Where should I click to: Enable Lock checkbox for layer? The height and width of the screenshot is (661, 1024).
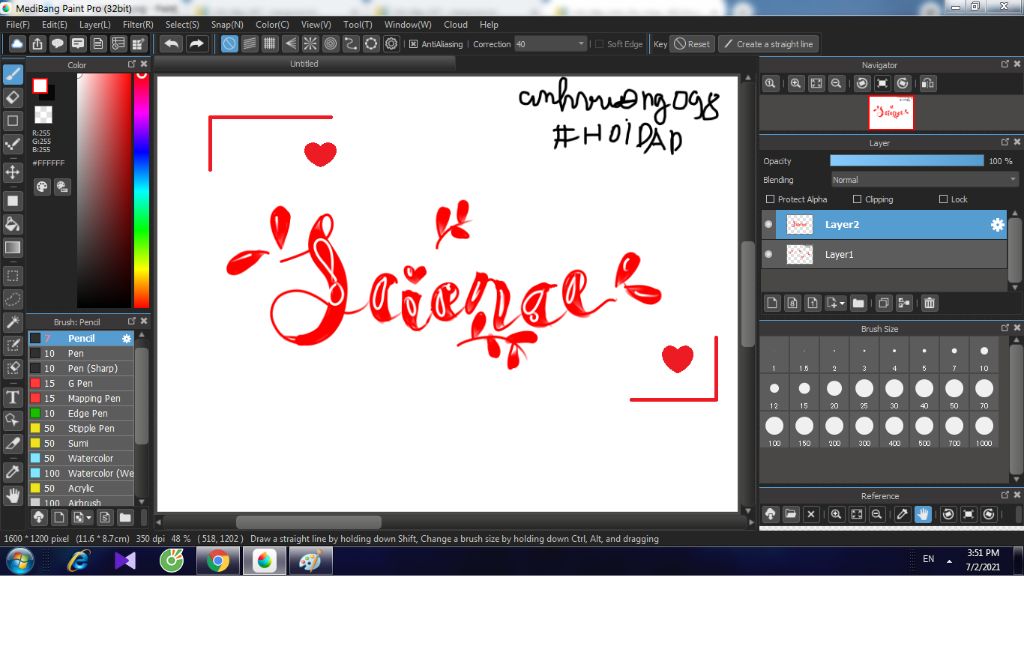click(x=943, y=199)
